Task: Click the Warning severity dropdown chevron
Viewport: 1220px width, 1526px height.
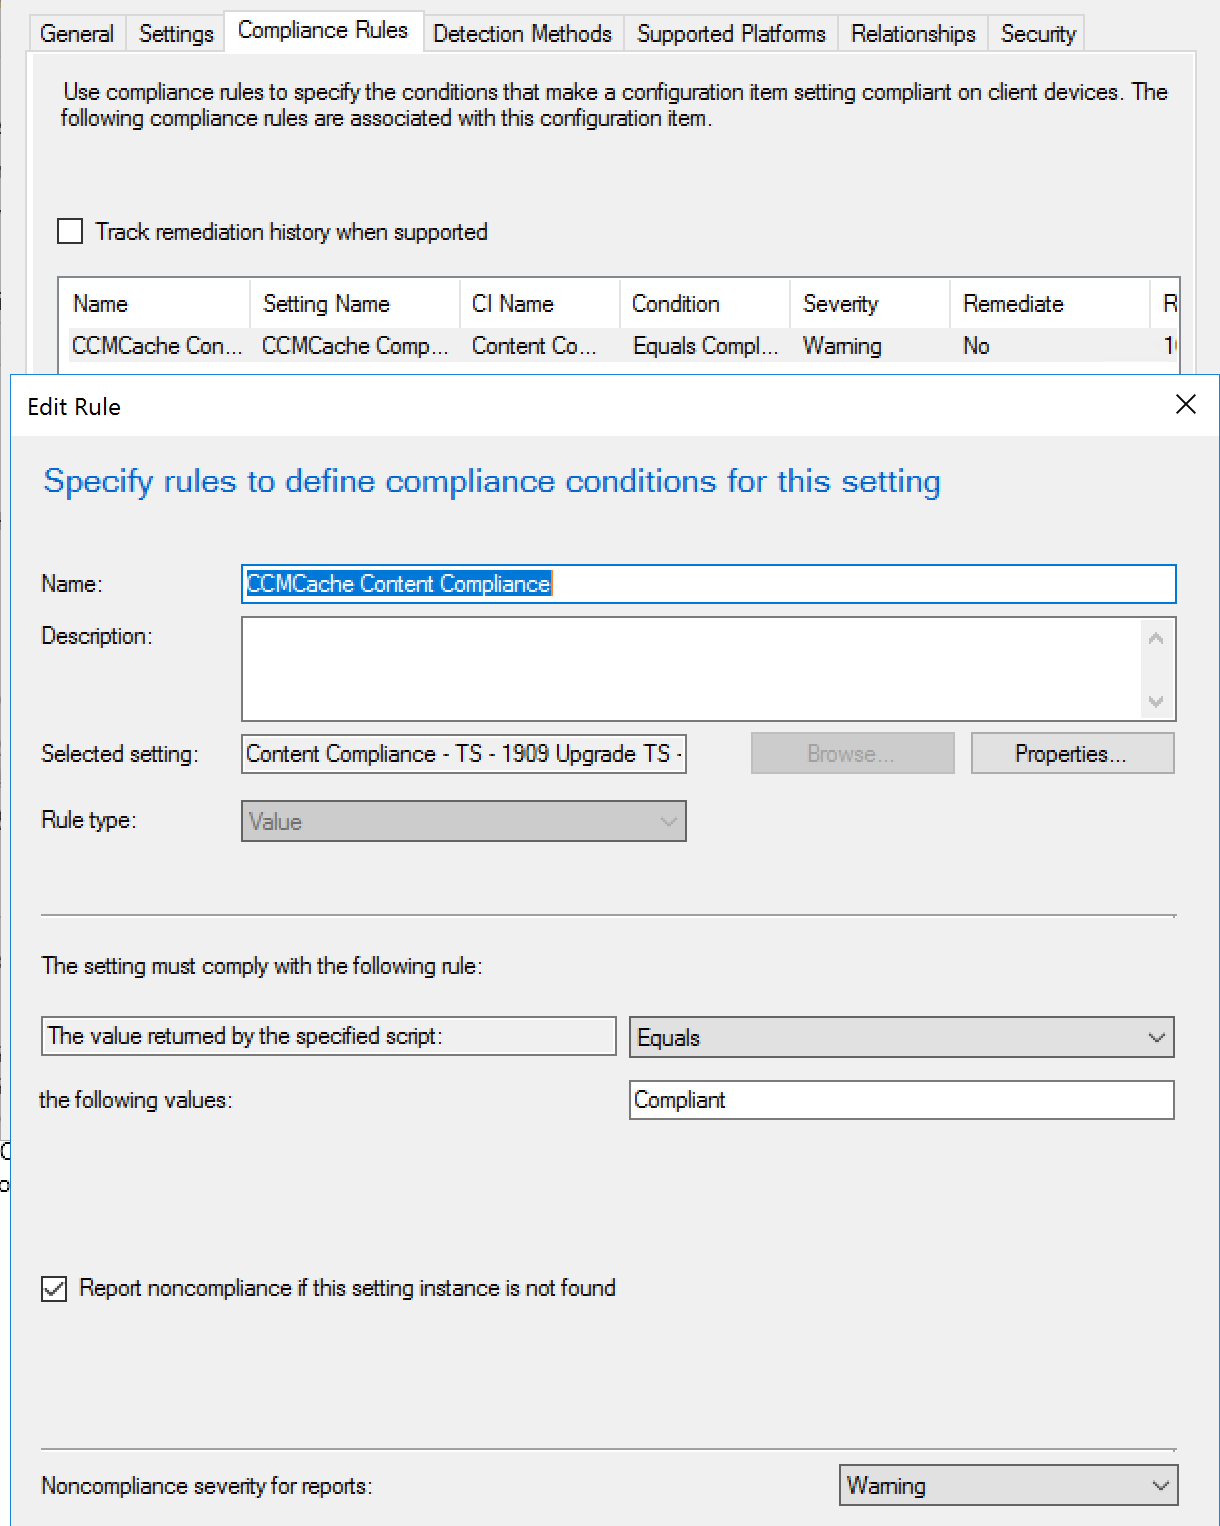Action: (x=1160, y=1486)
